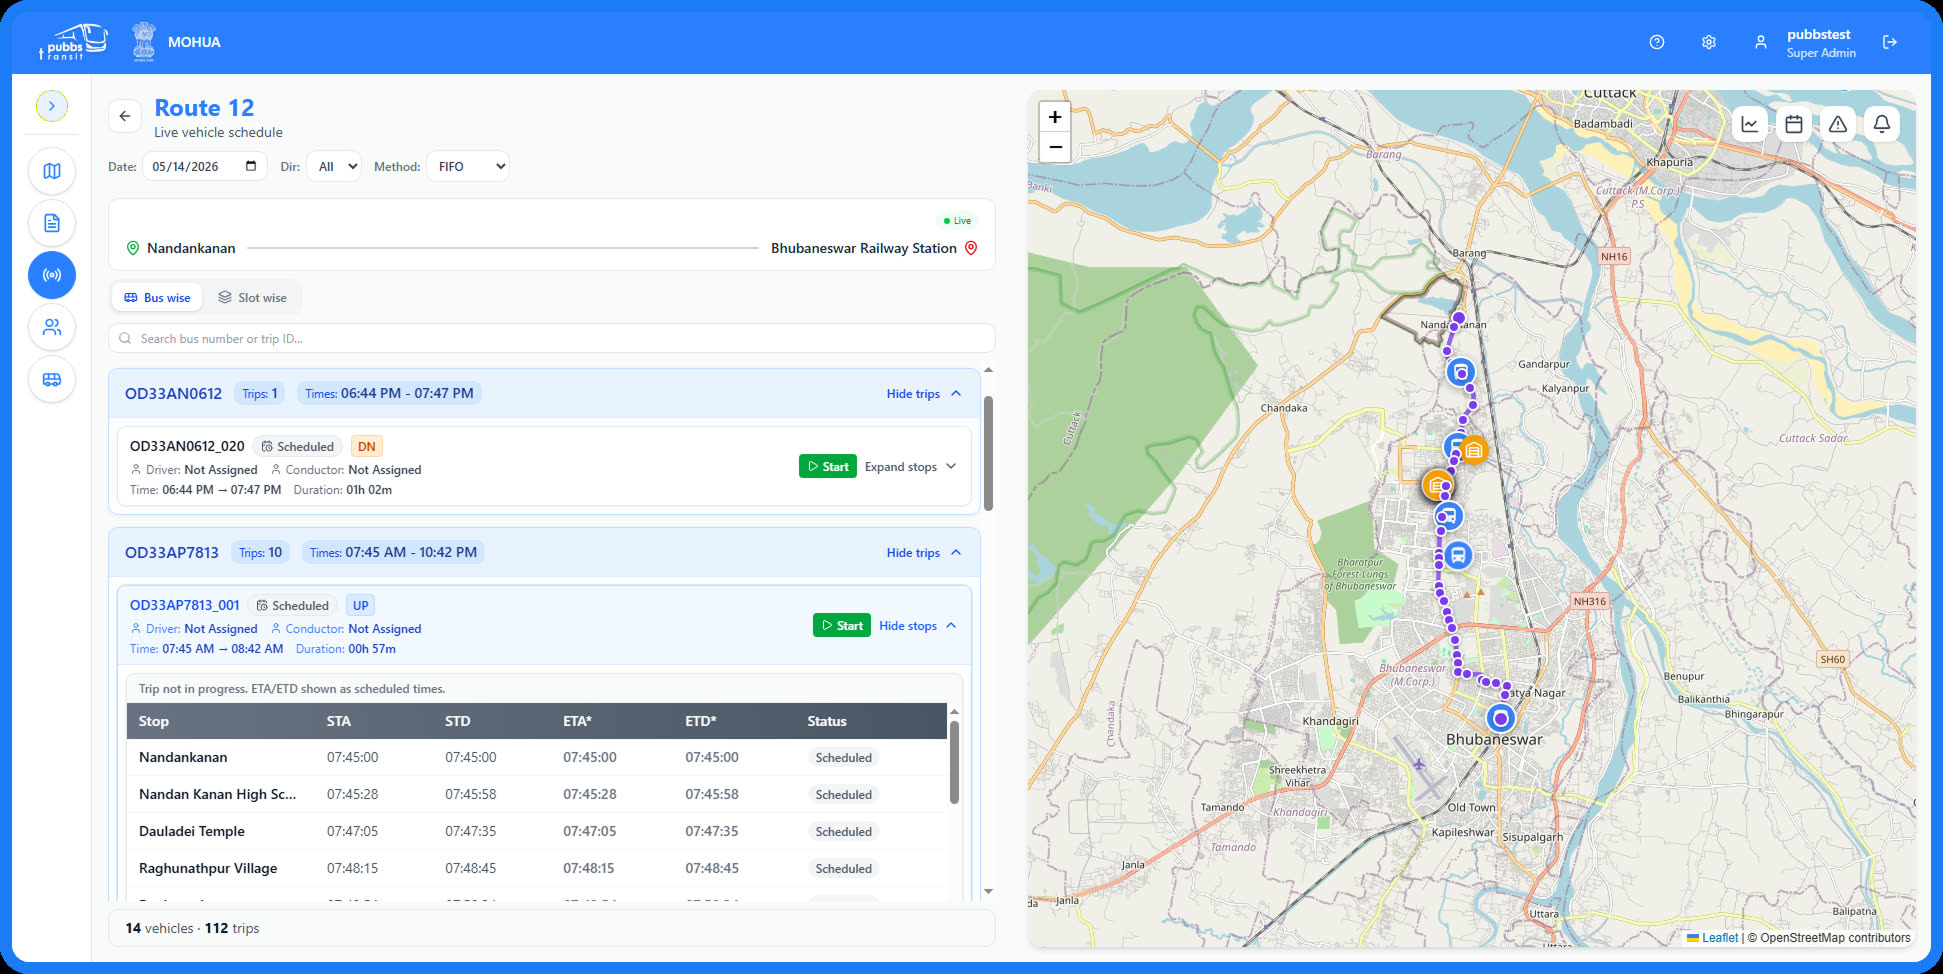Start trip OD33AP7813_001
Image resolution: width=1943 pixels, height=974 pixels.
tap(842, 625)
